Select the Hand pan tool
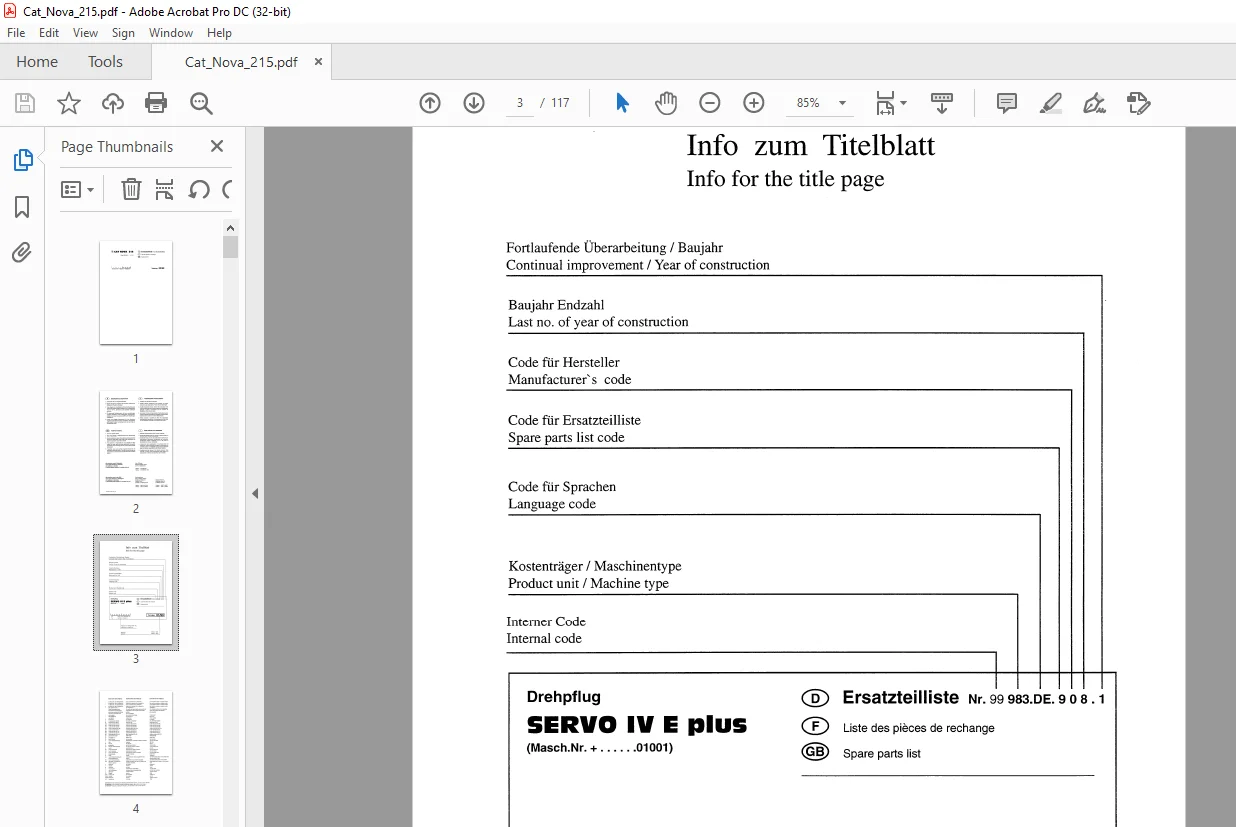1236x827 pixels. 666,103
